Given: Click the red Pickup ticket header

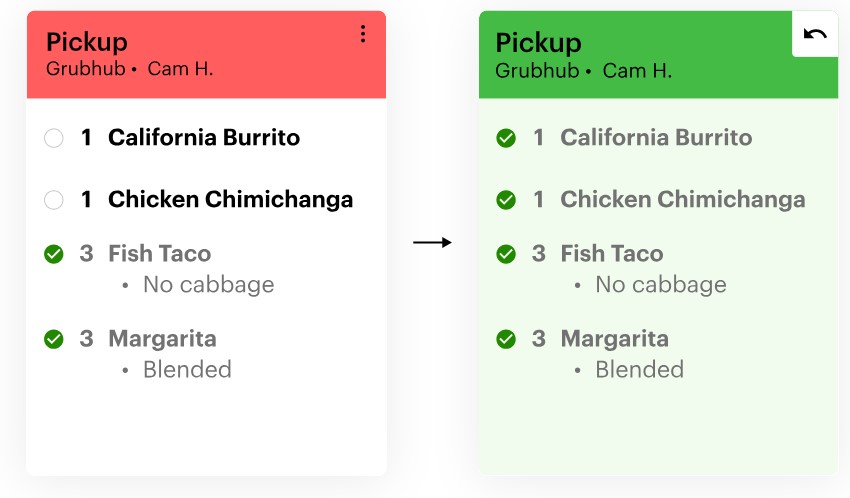Looking at the screenshot, I should (200, 55).
